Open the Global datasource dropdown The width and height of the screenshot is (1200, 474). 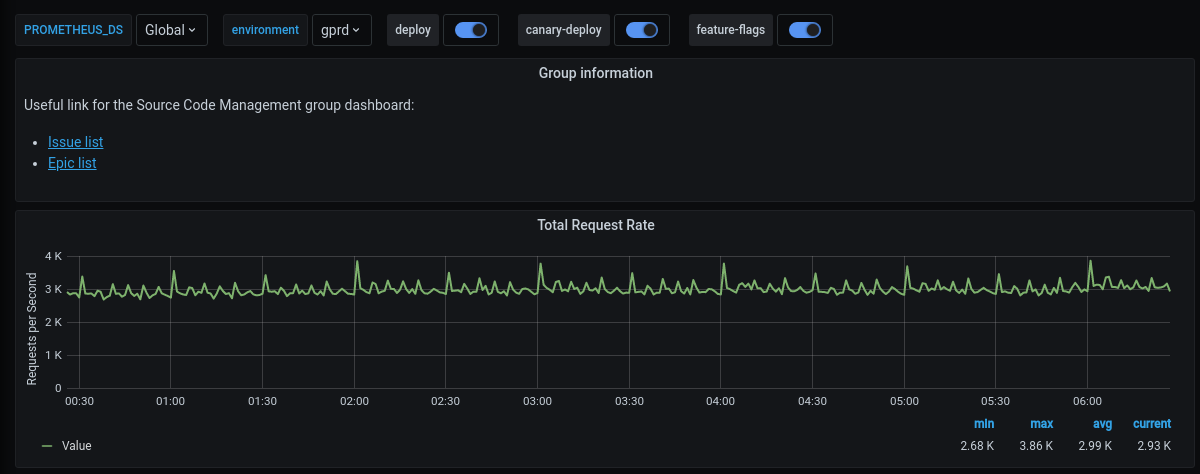pyautogui.click(x=171, y=30)
